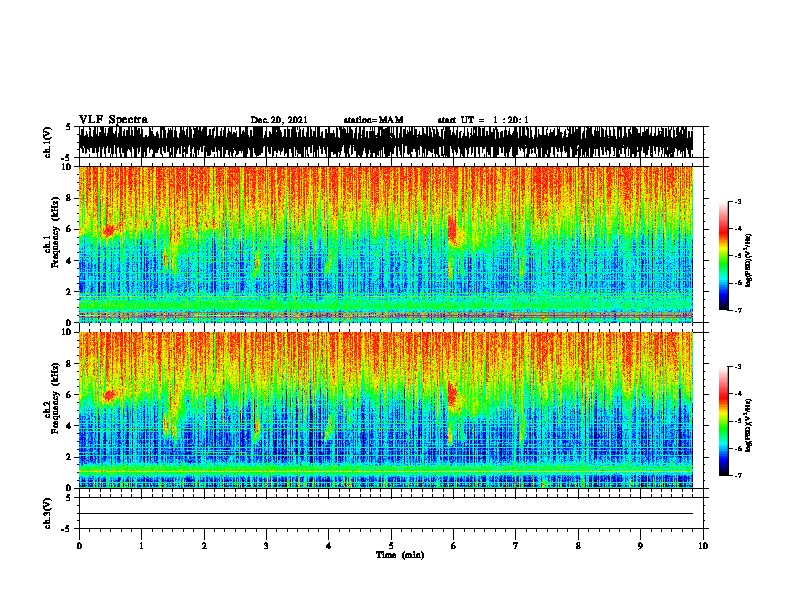Click the "8" frequency tick on ch.1 axis
Image resolution: width=792 pixels, height=612 pixels.
click(x=70, y=198)
